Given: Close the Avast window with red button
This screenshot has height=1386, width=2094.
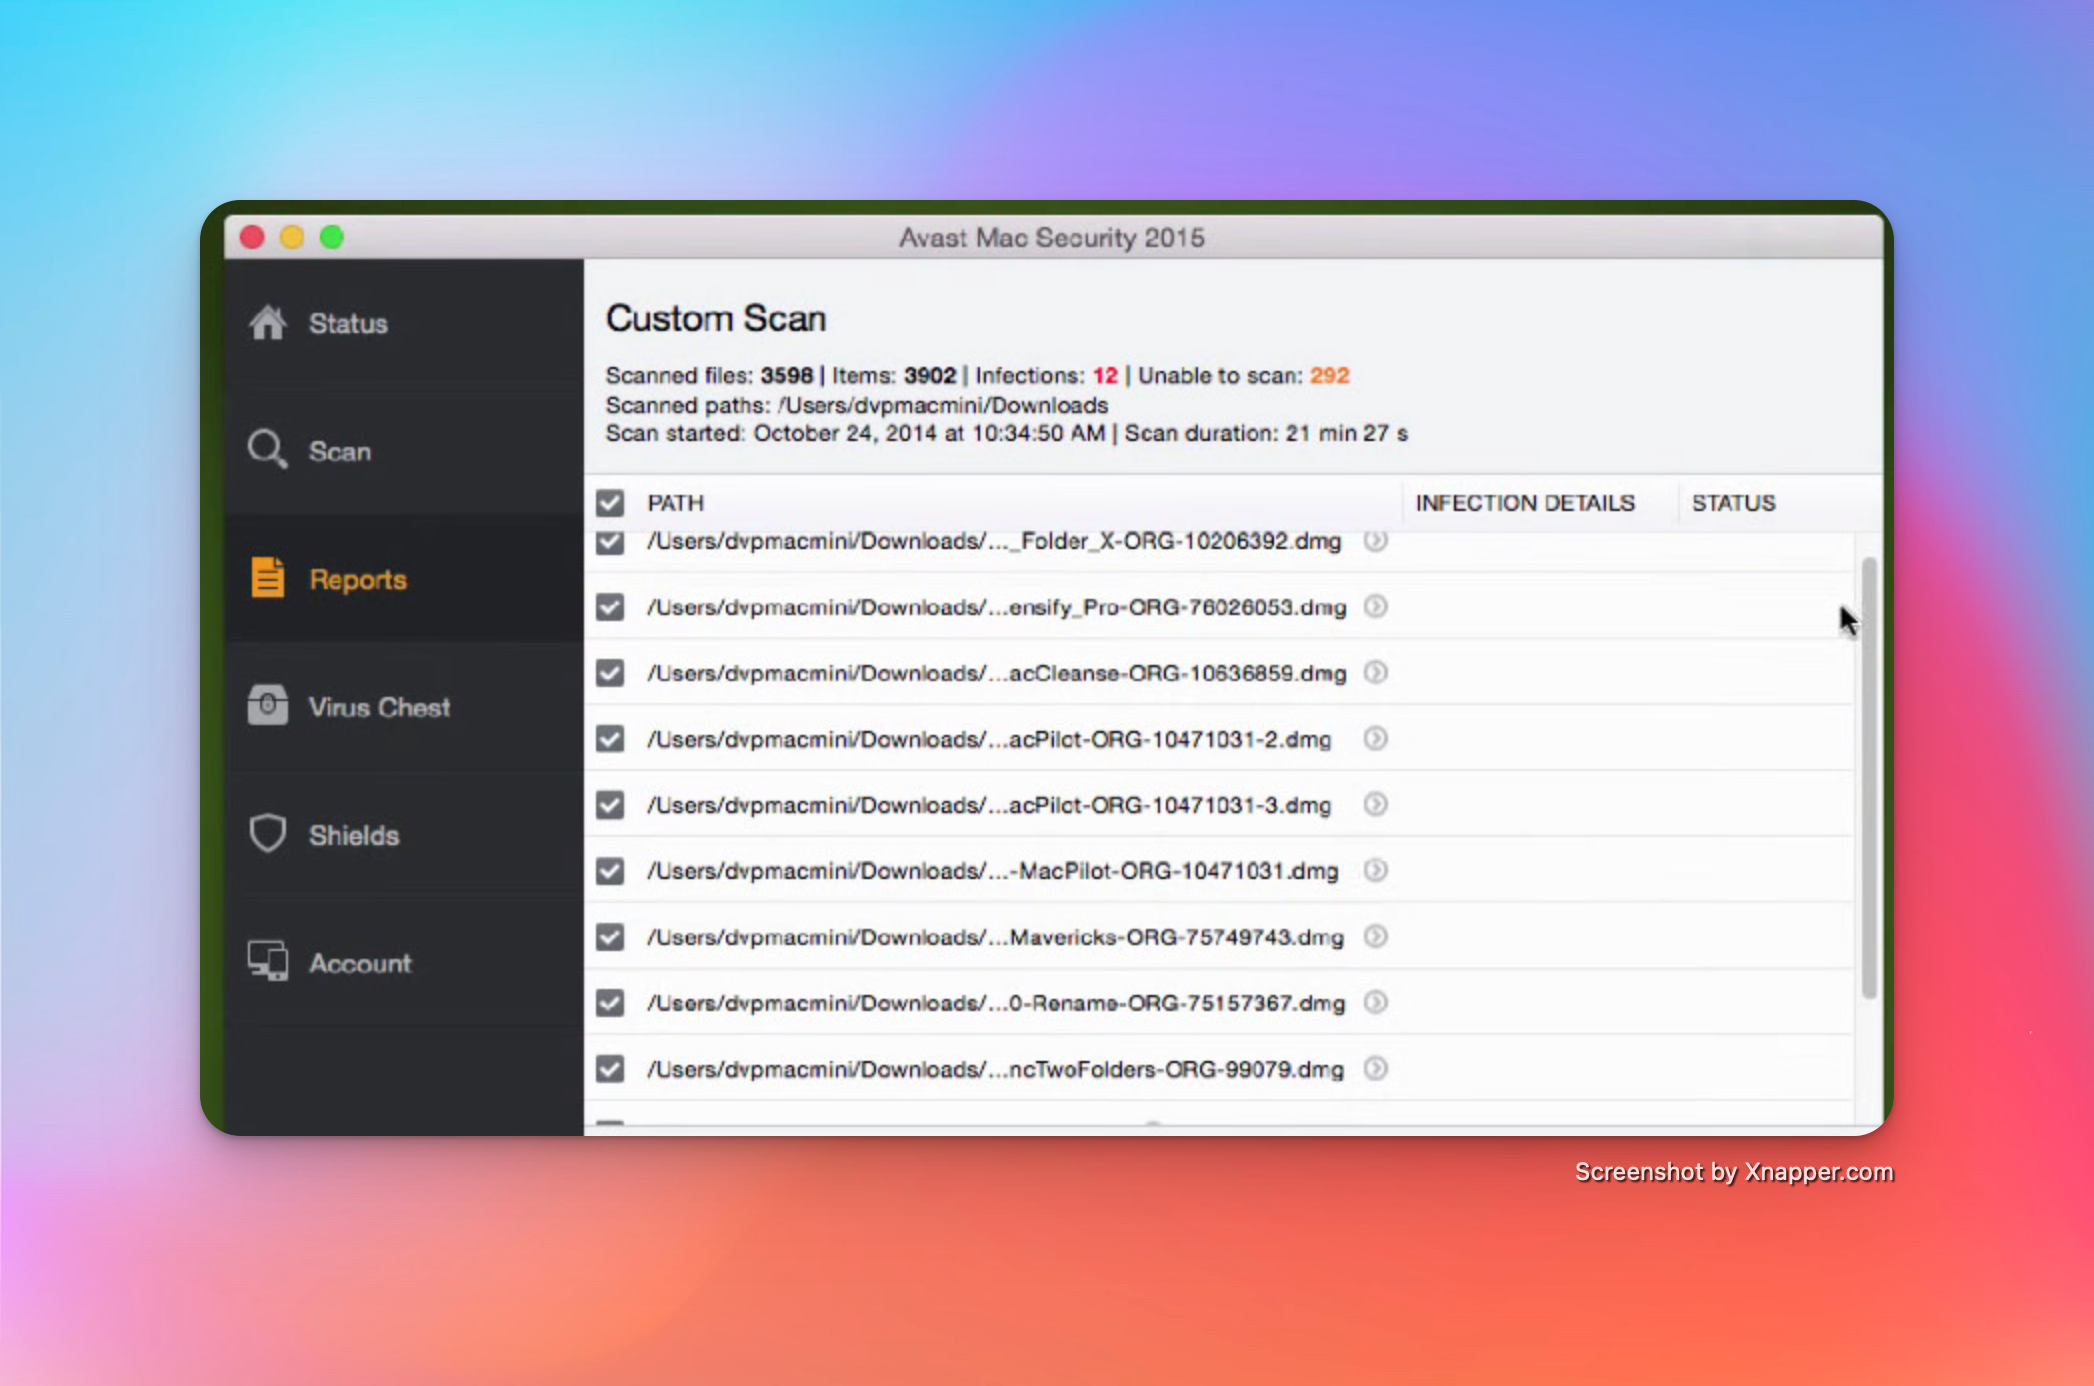Looking at the screenshot, I should pos(252,237).
